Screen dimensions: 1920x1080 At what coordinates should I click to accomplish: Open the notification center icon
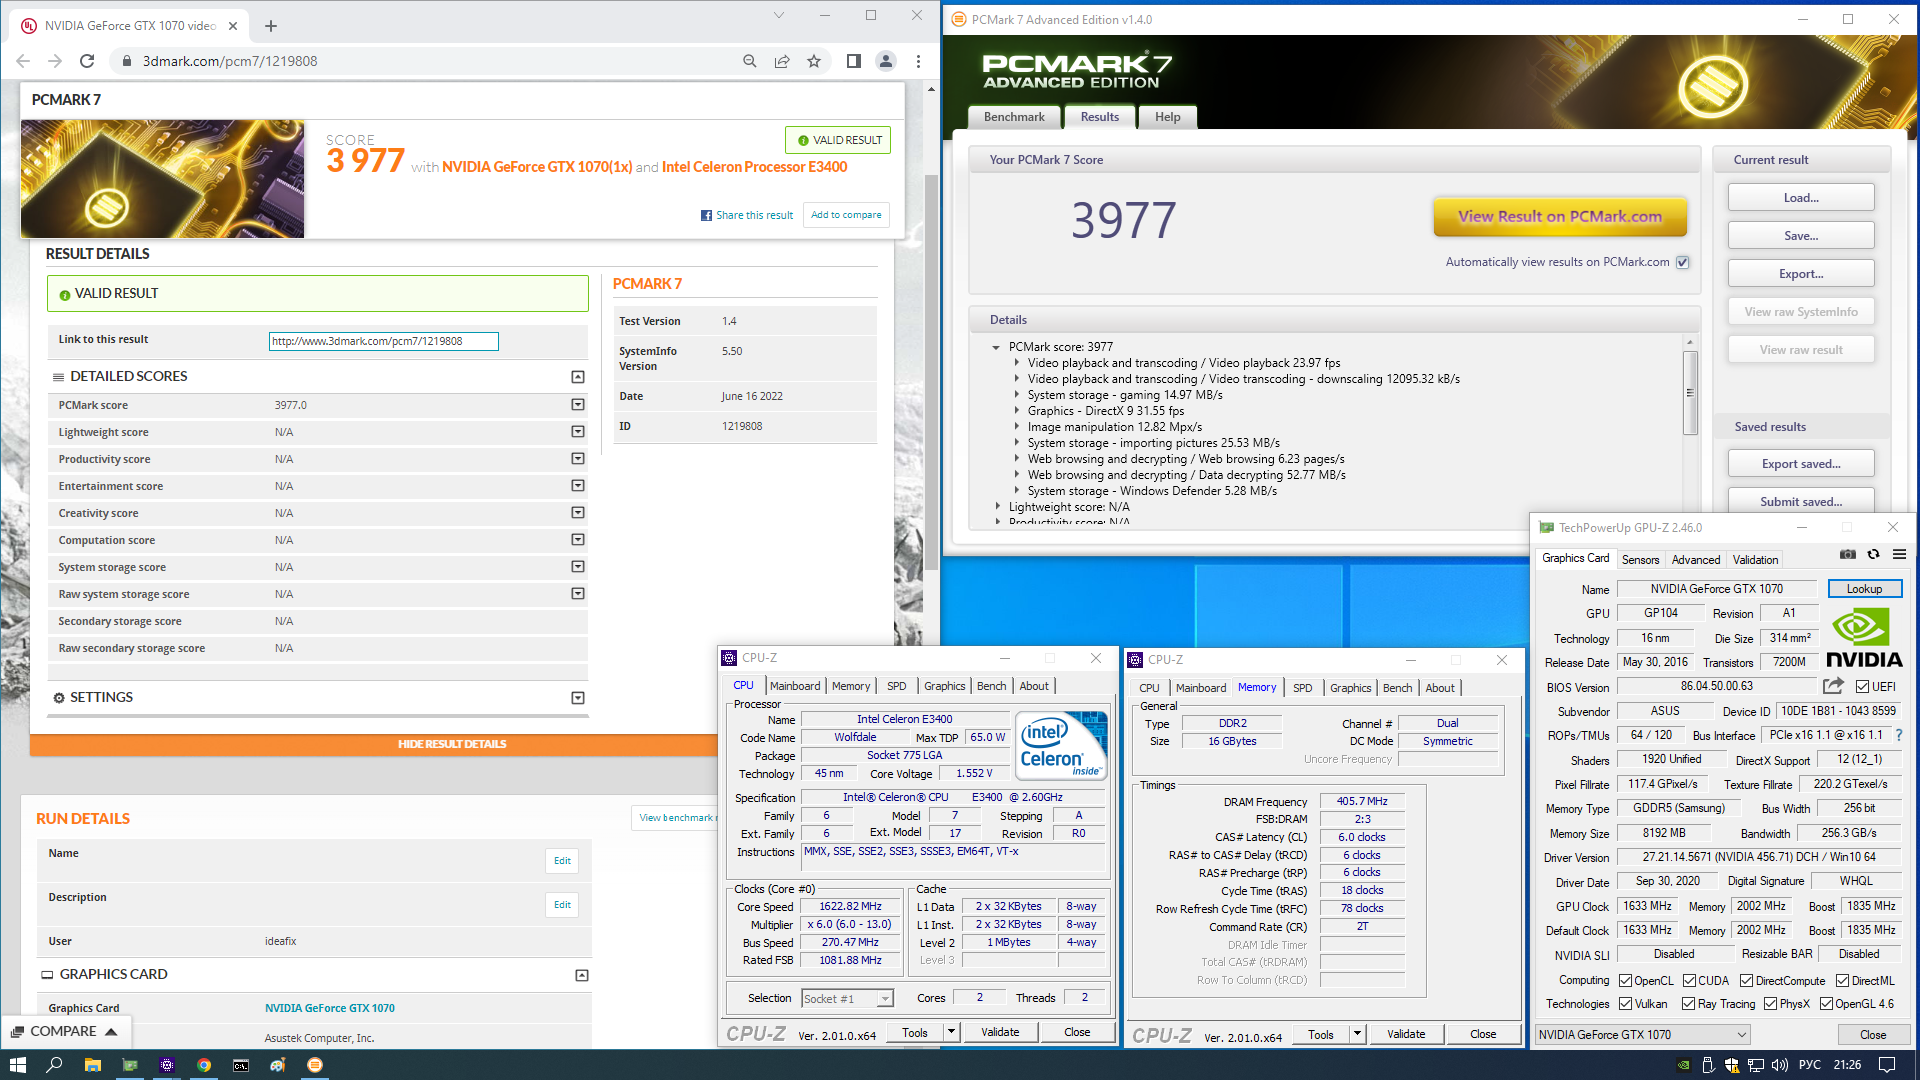tap(1887, 1065)
